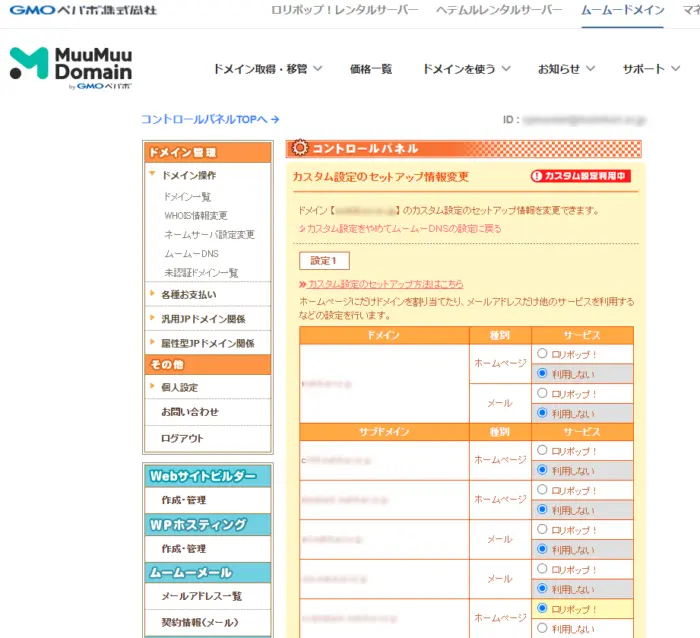The height and width of the screenshot is (638, 700).
Task: Expand the ドメイン取得・移管 dropdown menu
Action: tap(267, 69)
